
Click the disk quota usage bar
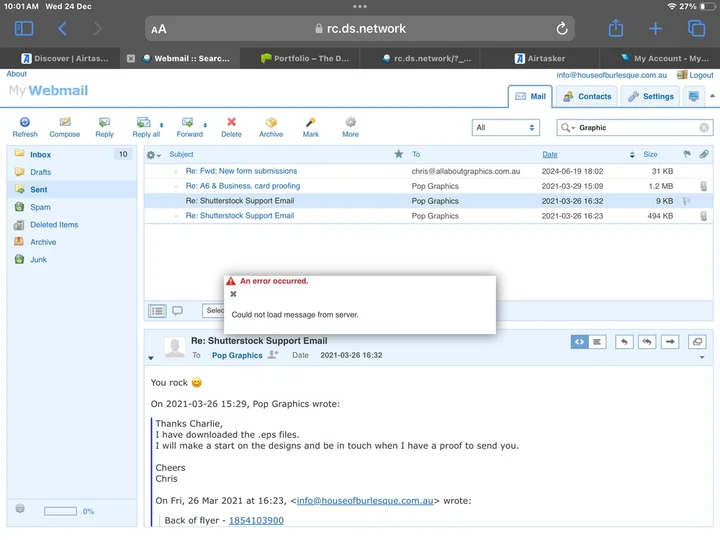point(60,511)
